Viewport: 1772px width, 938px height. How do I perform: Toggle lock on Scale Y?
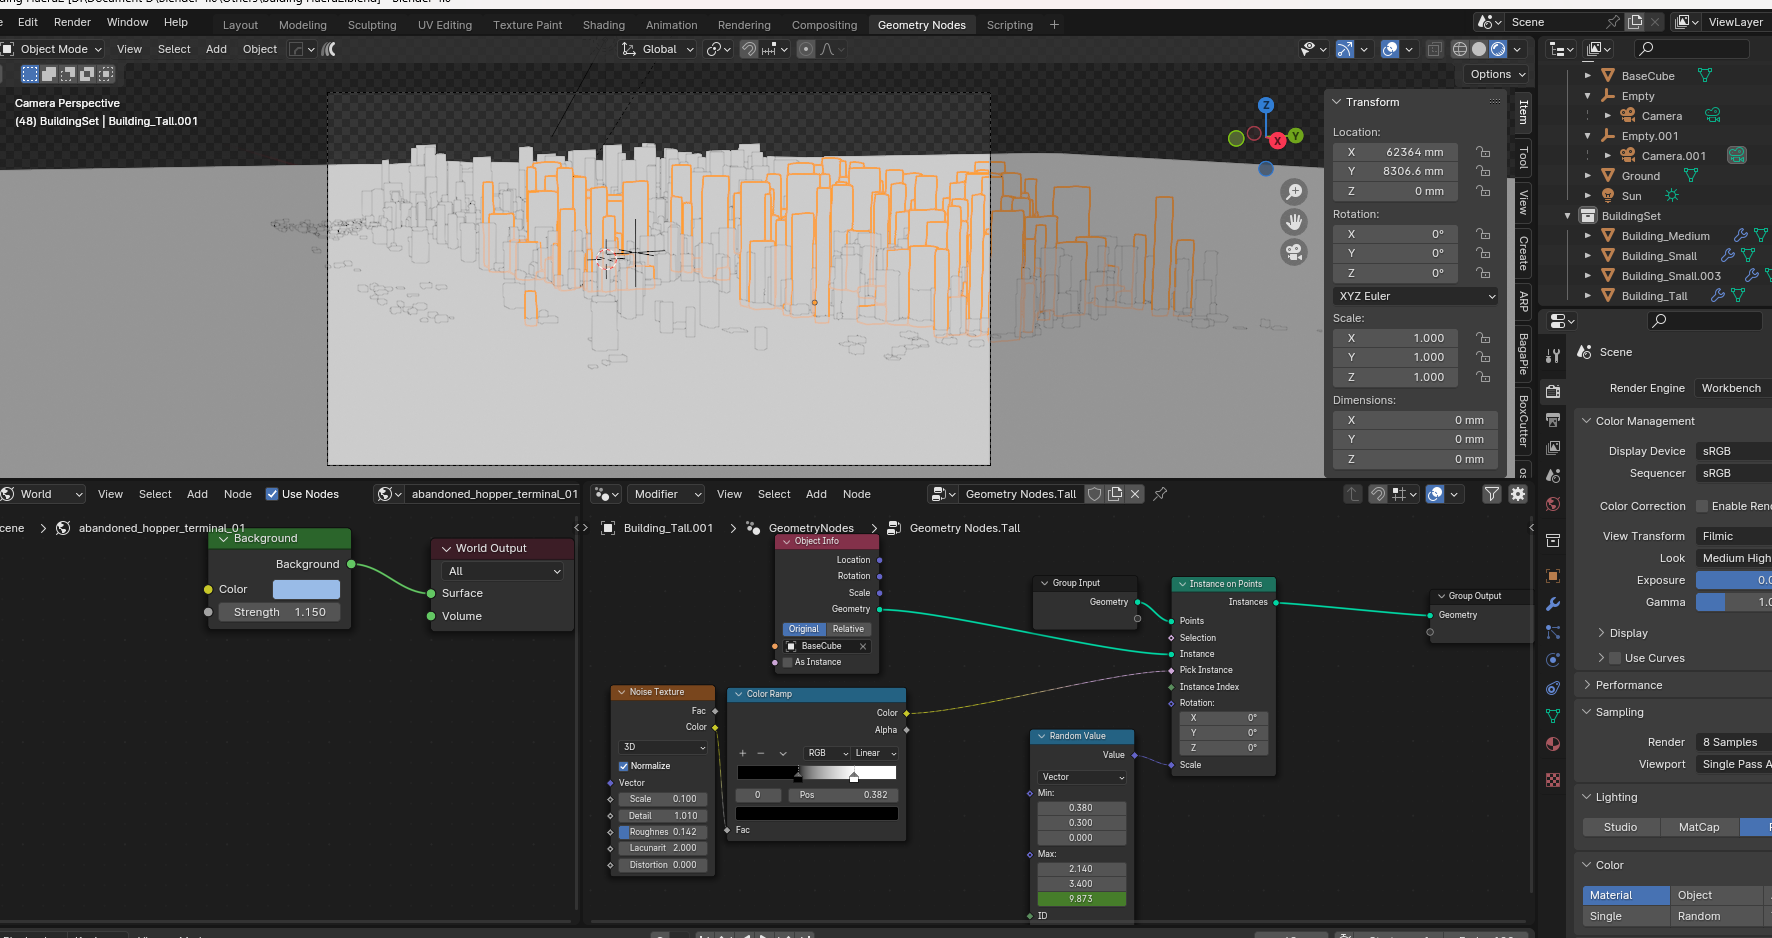pyautogui.click(x=1483, y=357)
